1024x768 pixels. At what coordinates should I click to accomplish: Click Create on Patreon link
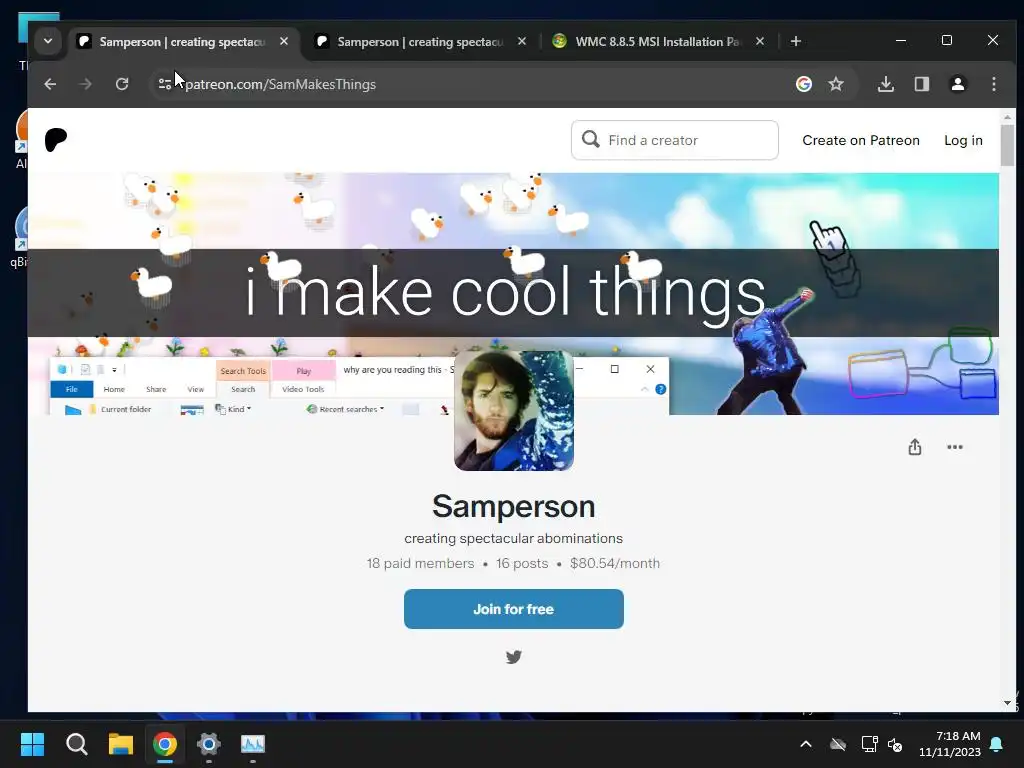[x=861, y=140]
